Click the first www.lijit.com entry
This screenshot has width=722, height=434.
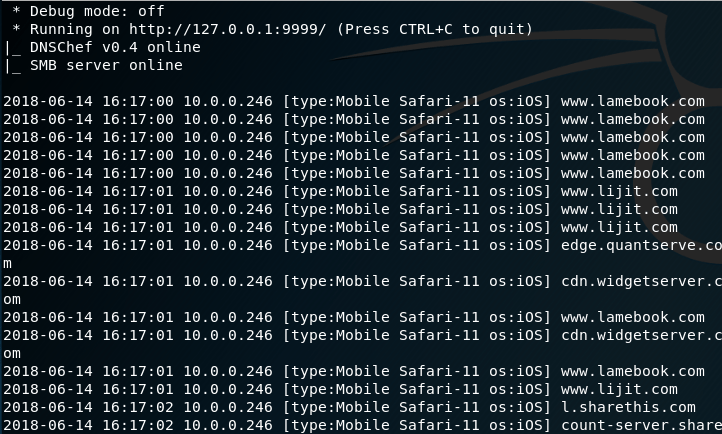619,191
